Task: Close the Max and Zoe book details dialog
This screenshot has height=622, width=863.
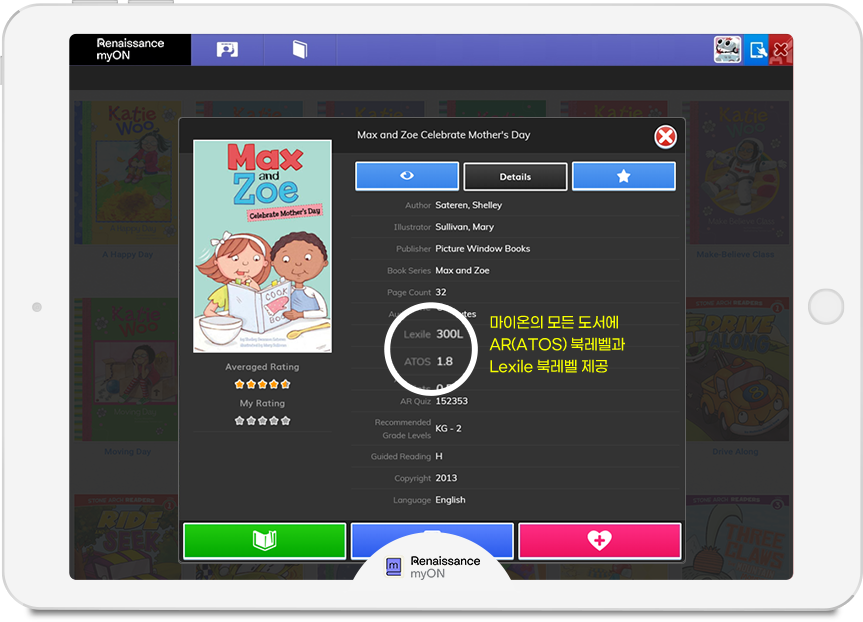Action: point(665,137)
